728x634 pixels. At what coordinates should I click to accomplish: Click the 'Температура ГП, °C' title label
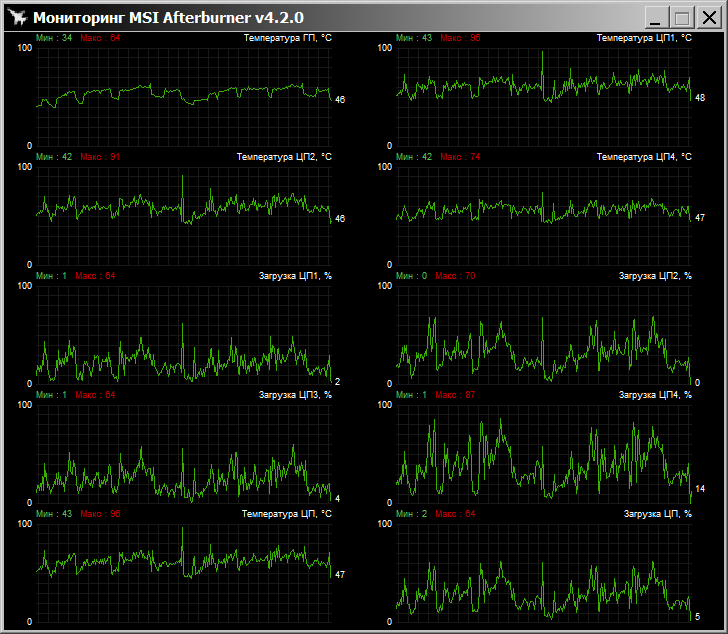pyautogui.click(x=287, y=38)
